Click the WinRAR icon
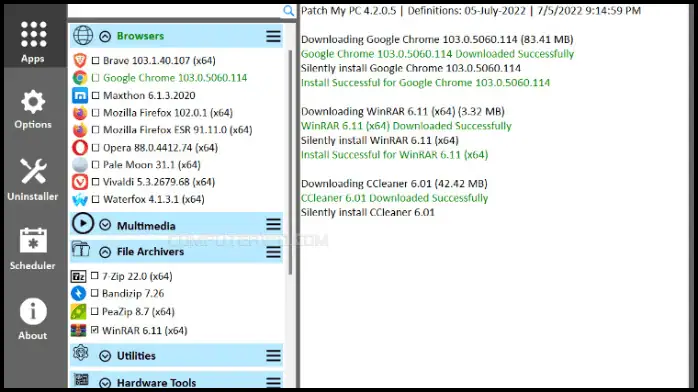Viewport: 698px width, 392px height. [x=79, y=330]
